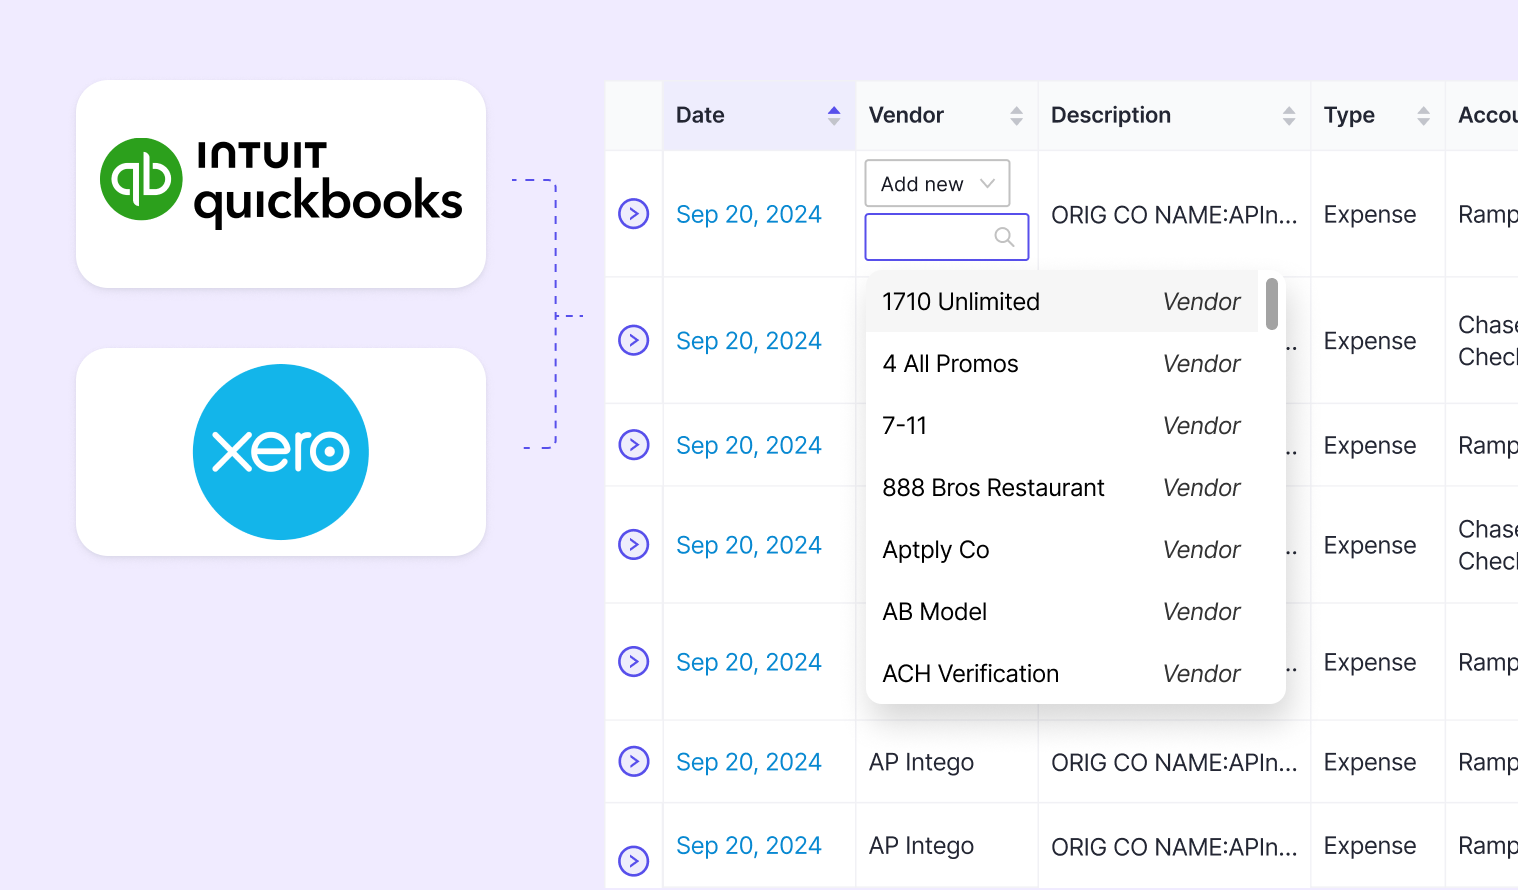This screenshot has height=890, width=1518.
Task: Expand the fourth Sep 20 transaction row
Action: point(633,545)
